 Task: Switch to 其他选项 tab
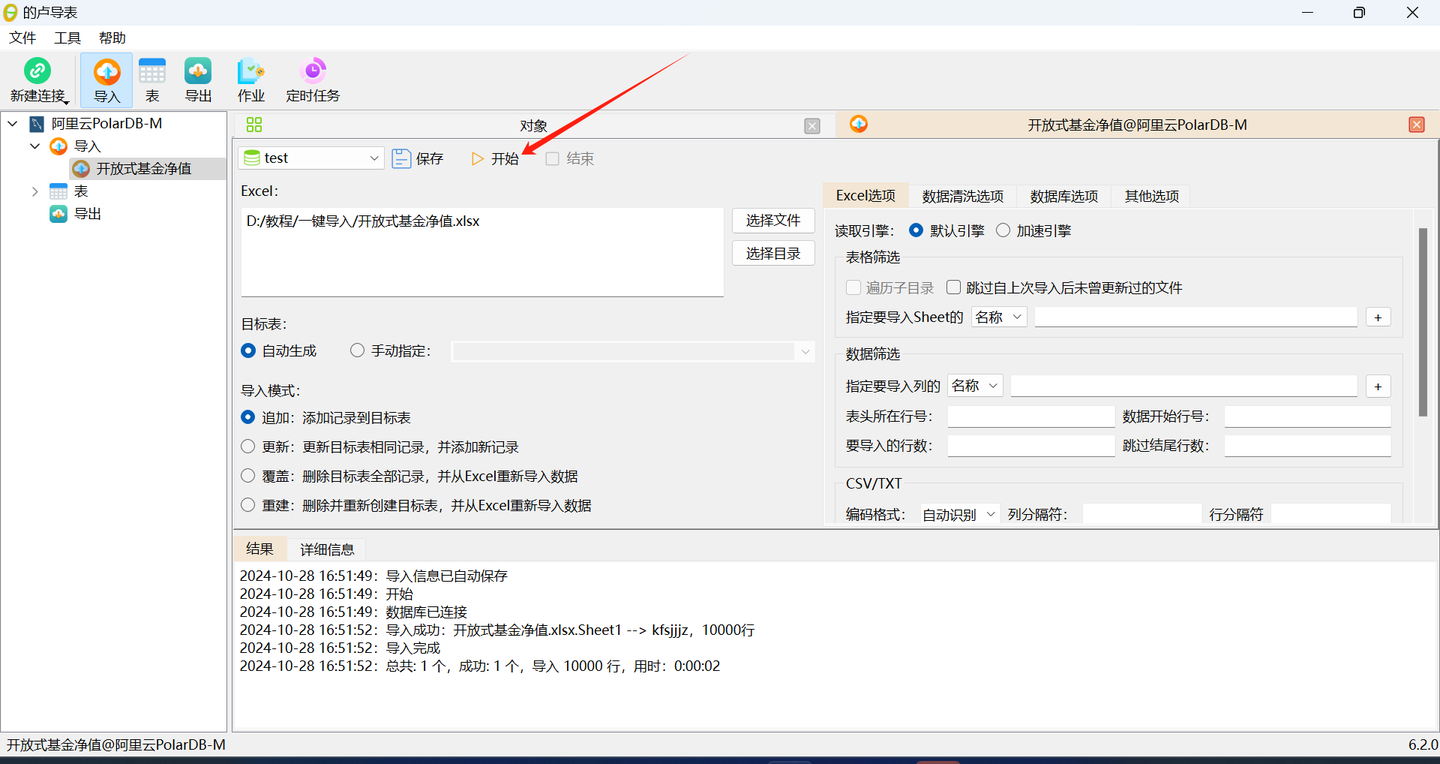(x=1152, y=196)
